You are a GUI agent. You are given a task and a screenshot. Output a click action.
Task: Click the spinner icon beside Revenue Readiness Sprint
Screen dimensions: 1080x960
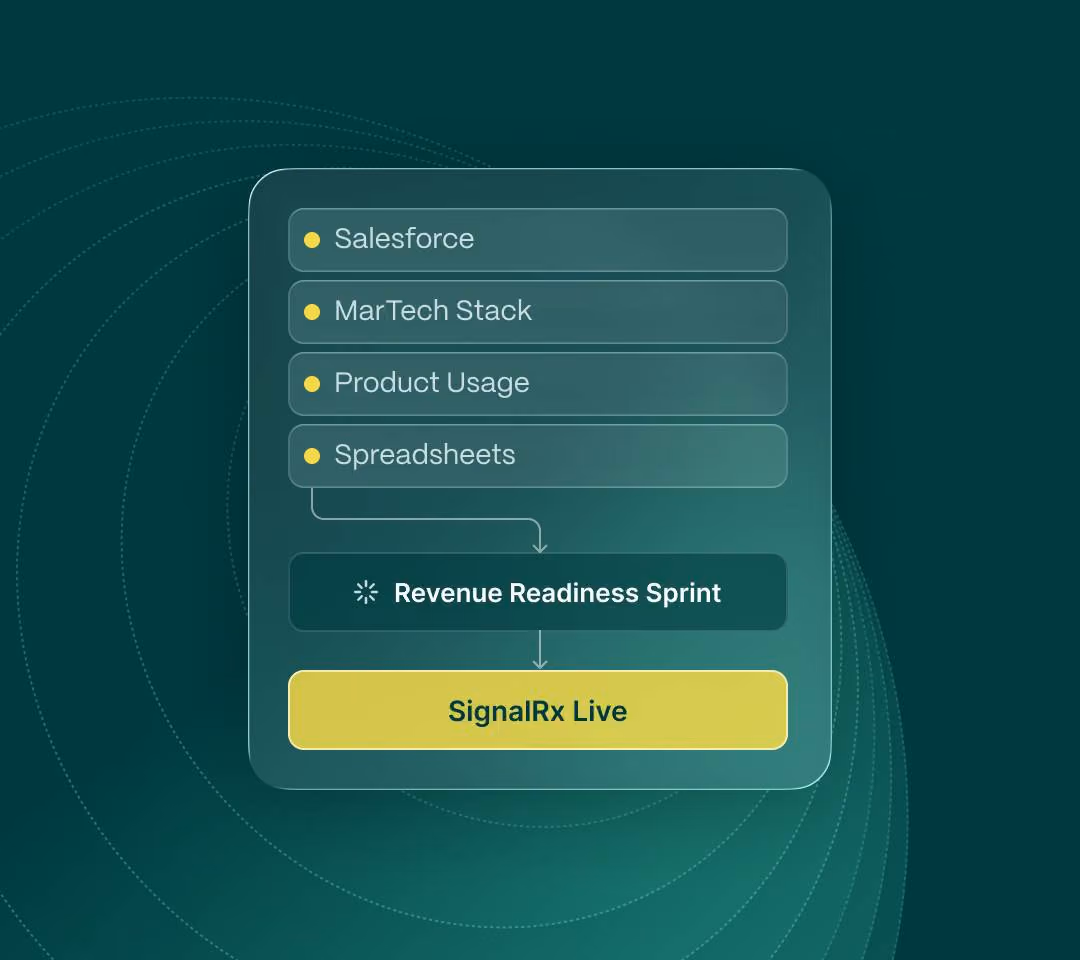point(366,592)
